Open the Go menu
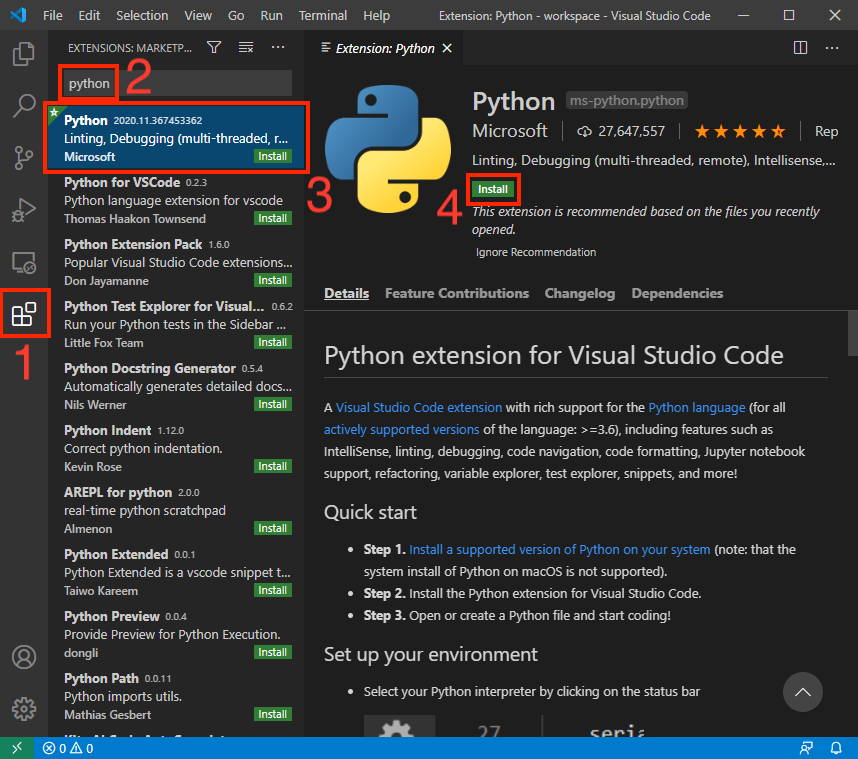Image resolution: width=858 pixels, height=759 pixels. [236, 15]
